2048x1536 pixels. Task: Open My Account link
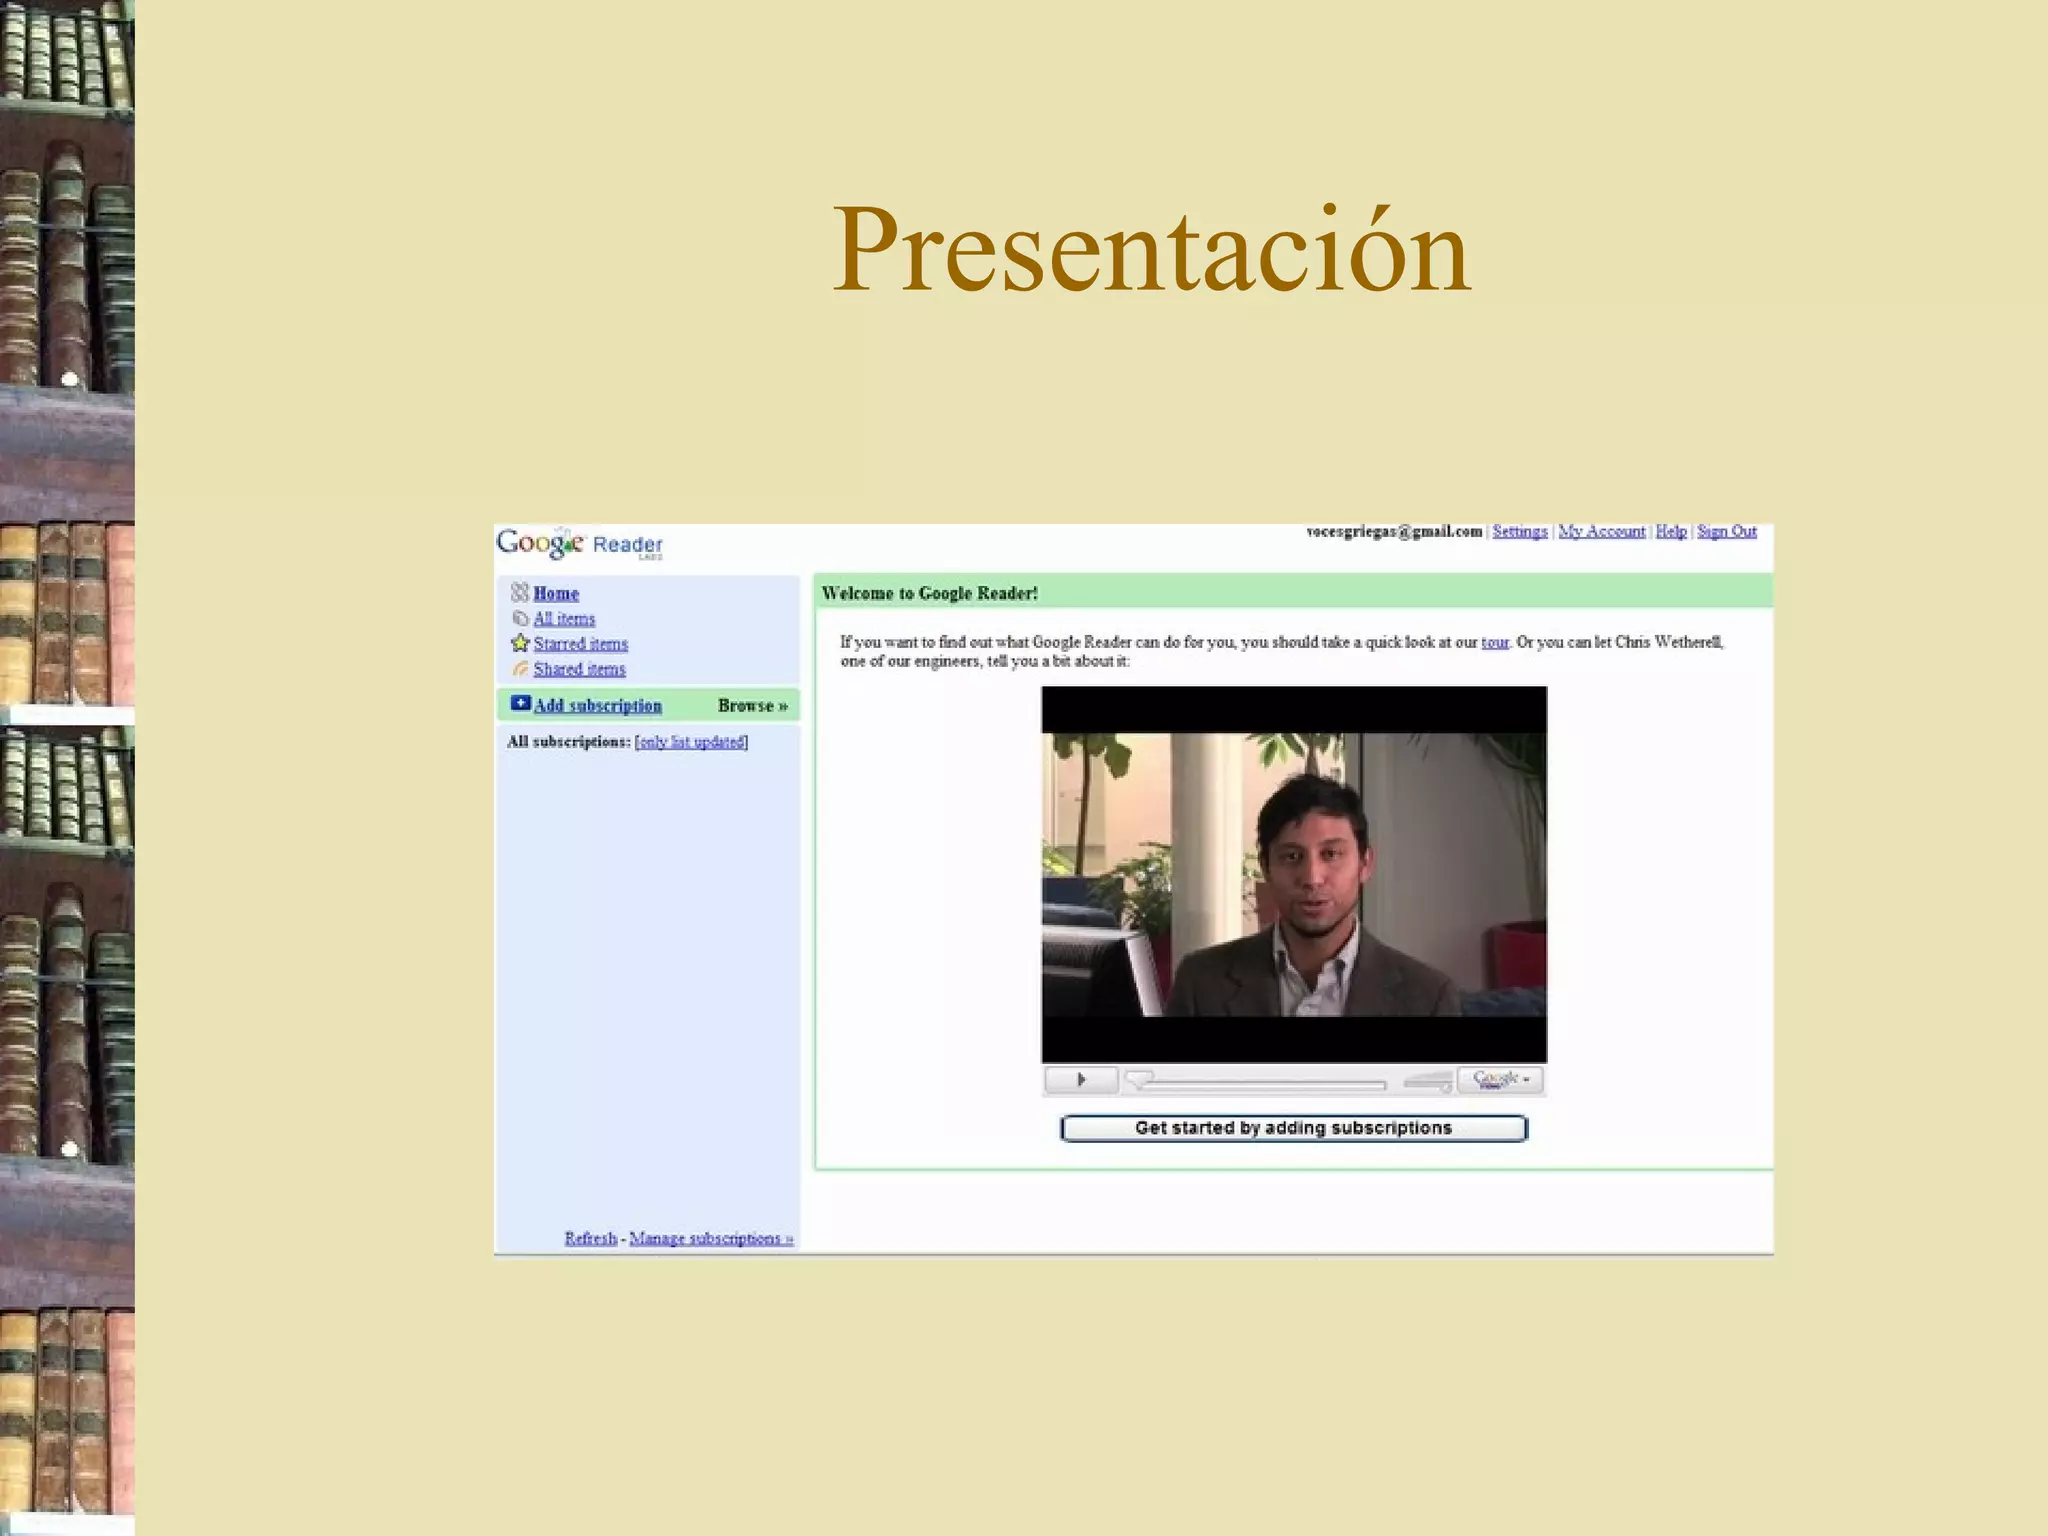[1601, 531]
